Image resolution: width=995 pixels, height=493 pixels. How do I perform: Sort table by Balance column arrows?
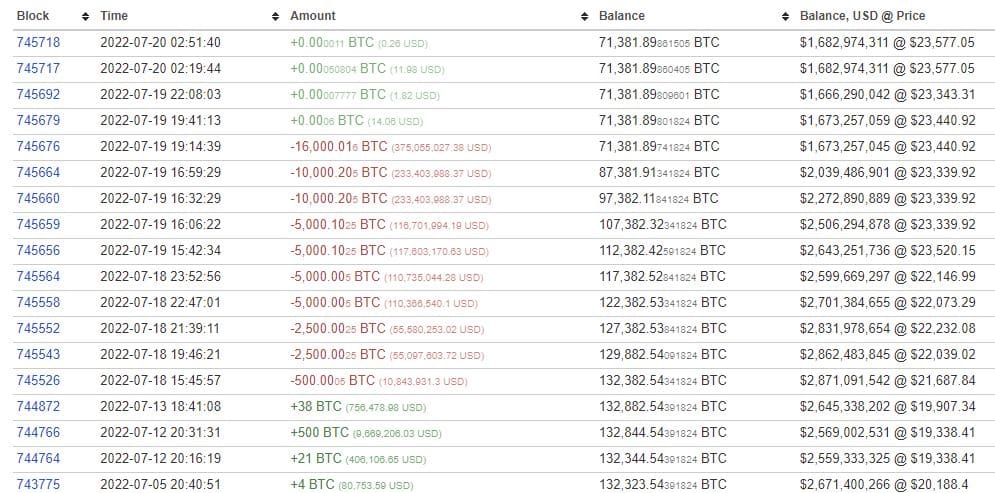tap(786, 16)
